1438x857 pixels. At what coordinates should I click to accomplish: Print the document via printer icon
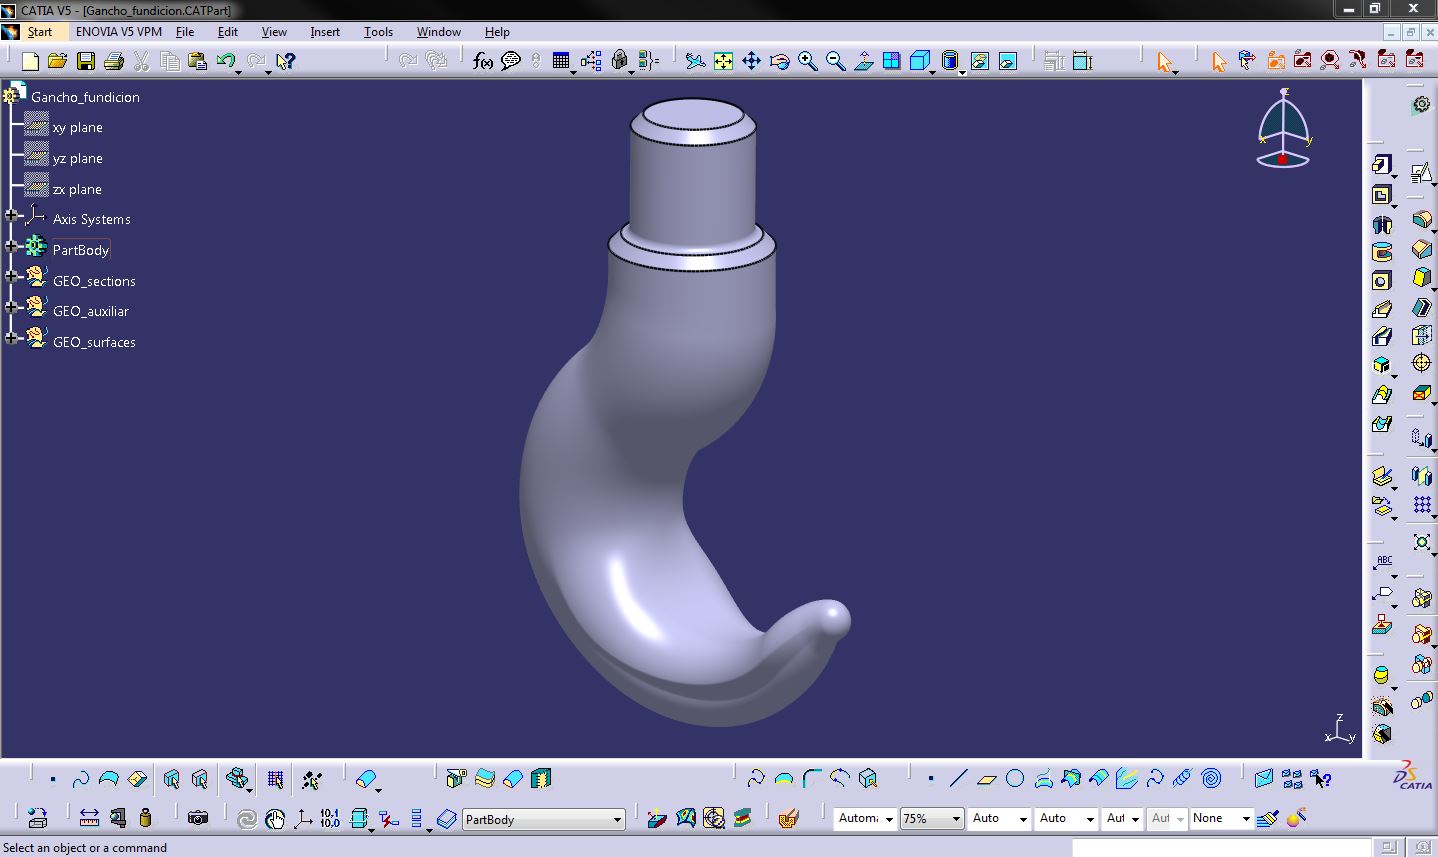tap(114, 61)
